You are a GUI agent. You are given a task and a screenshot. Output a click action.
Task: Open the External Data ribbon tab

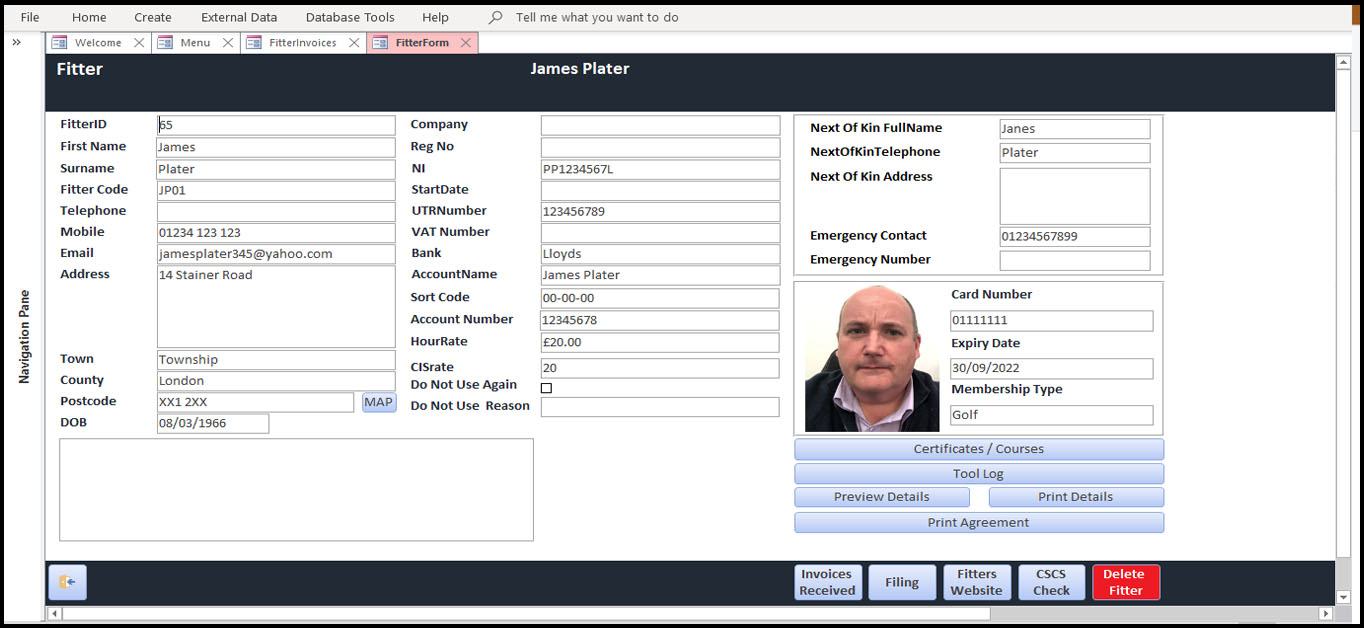point(239,17)
